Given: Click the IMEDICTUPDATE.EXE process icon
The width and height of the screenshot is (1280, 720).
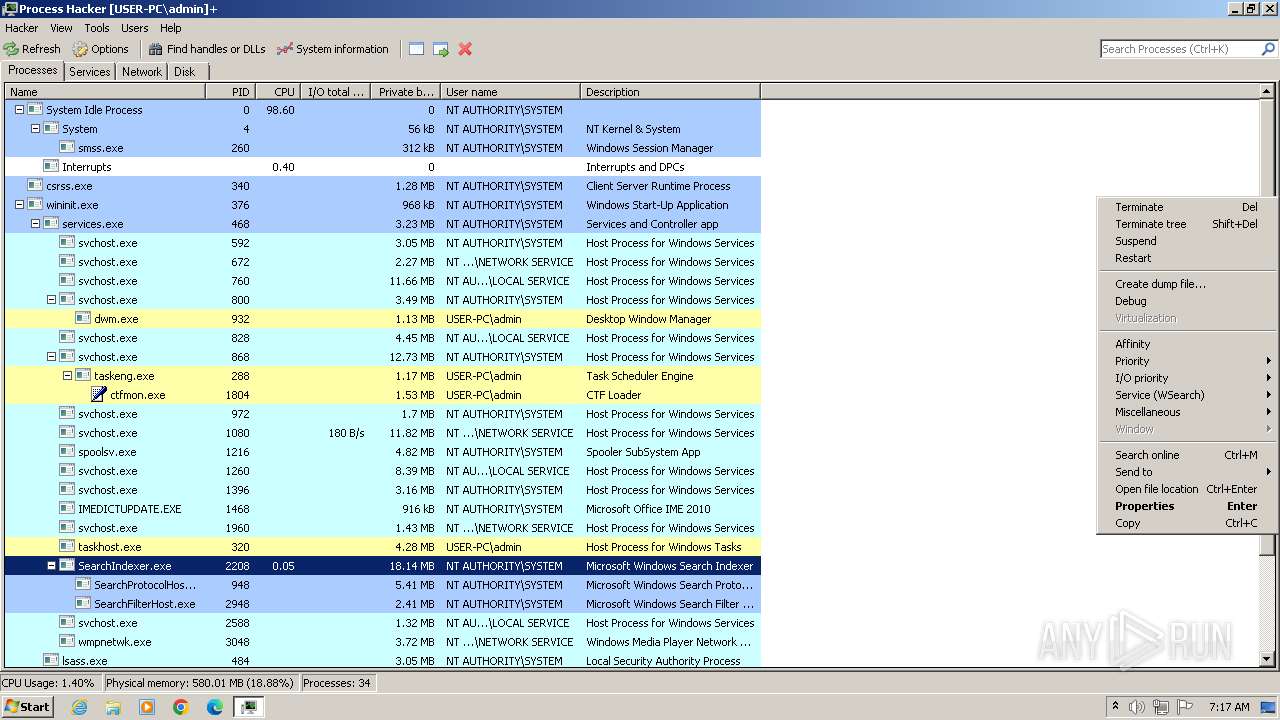Looking at the screenshot, I should tap(67, 509).
